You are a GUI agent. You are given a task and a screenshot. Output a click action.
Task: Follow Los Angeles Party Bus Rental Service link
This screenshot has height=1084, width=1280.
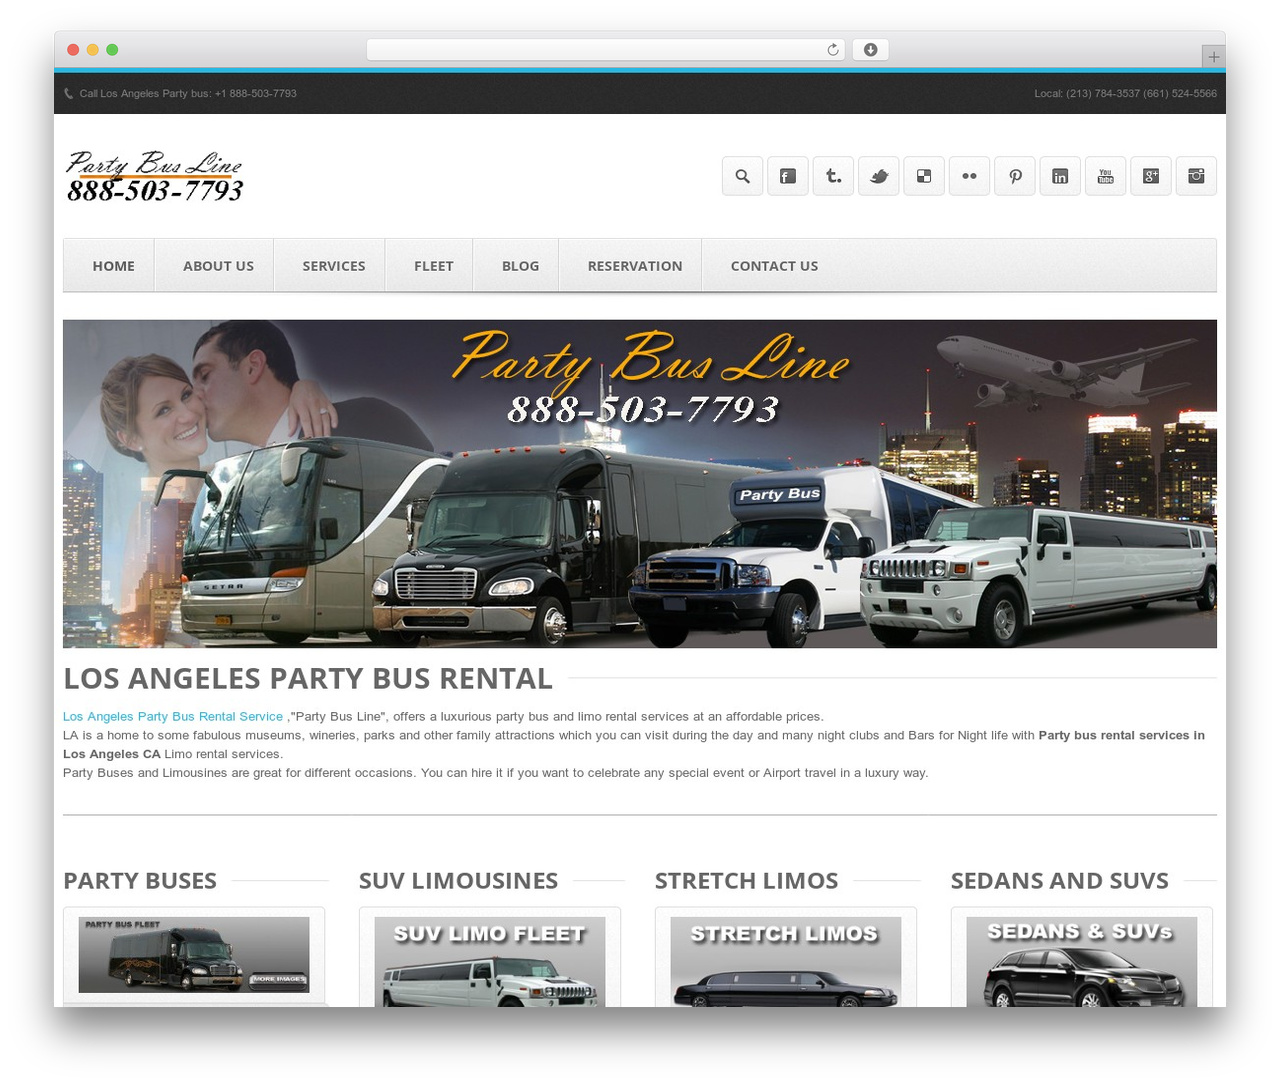(x=173, y=717)
